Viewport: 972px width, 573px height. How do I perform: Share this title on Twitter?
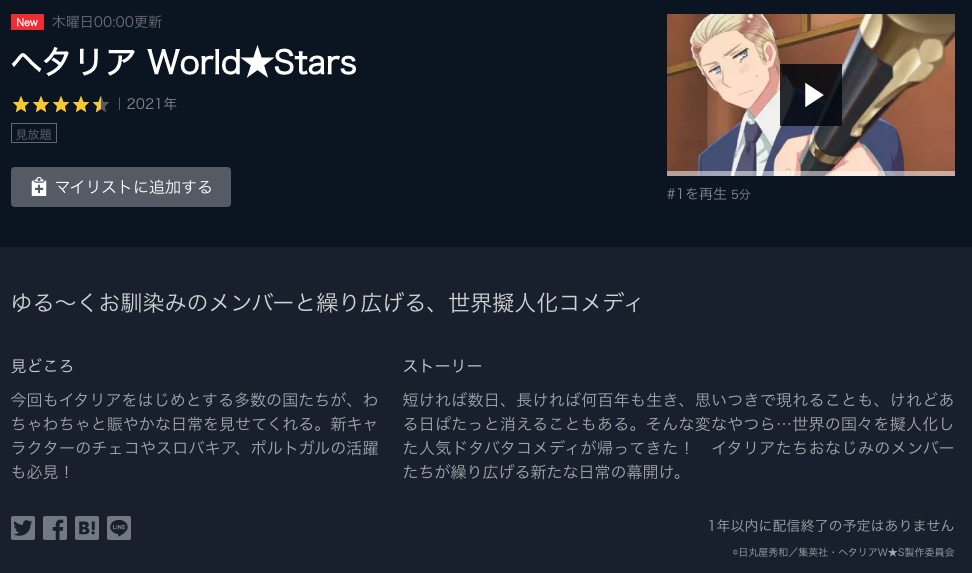23,528
